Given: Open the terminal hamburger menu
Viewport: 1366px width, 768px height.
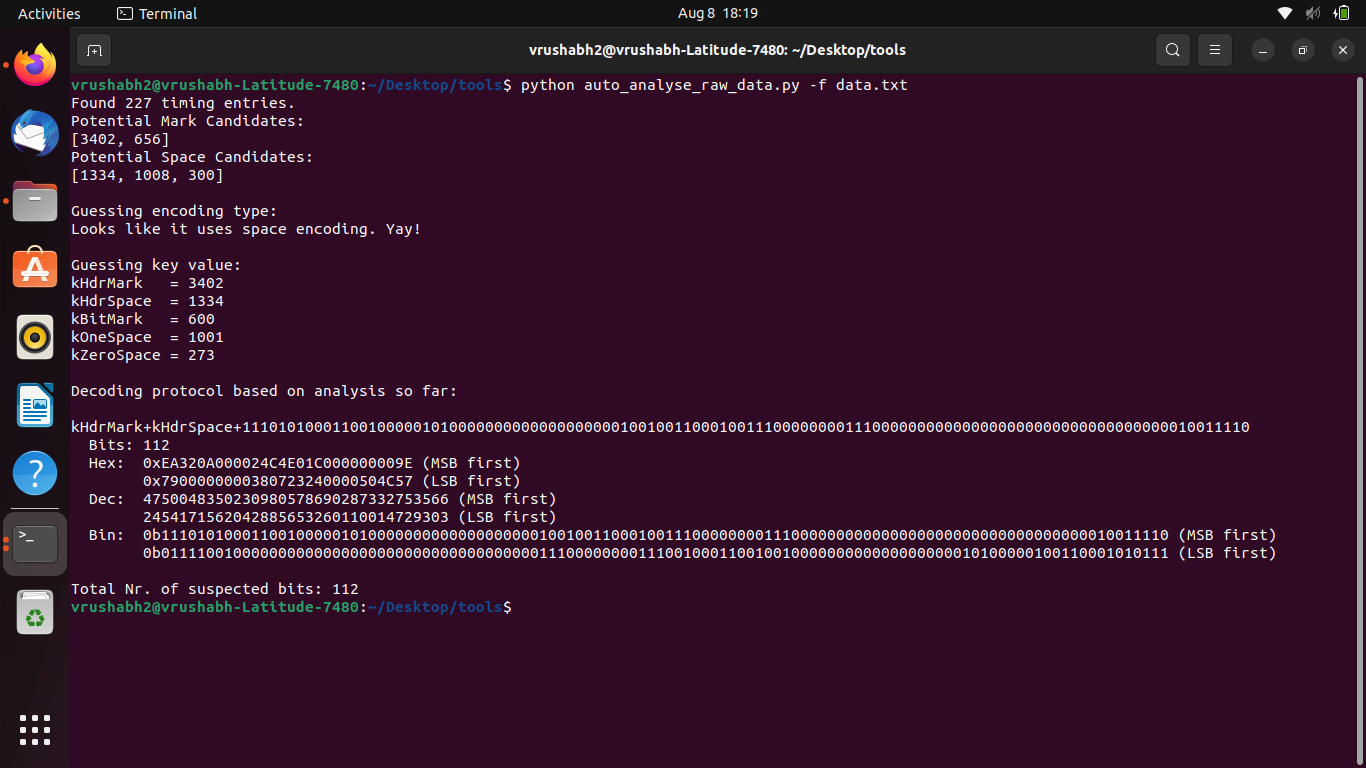Looking at the screenshot, I should [1215, 49].
